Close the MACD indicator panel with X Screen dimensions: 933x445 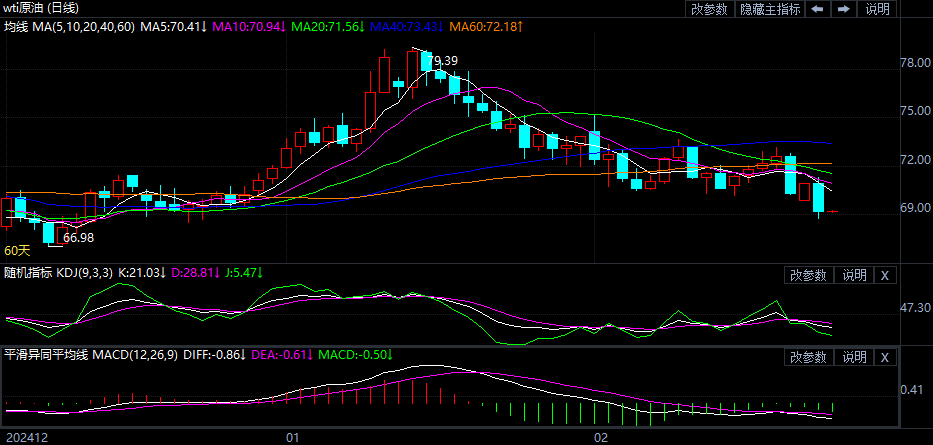(885, 357)
